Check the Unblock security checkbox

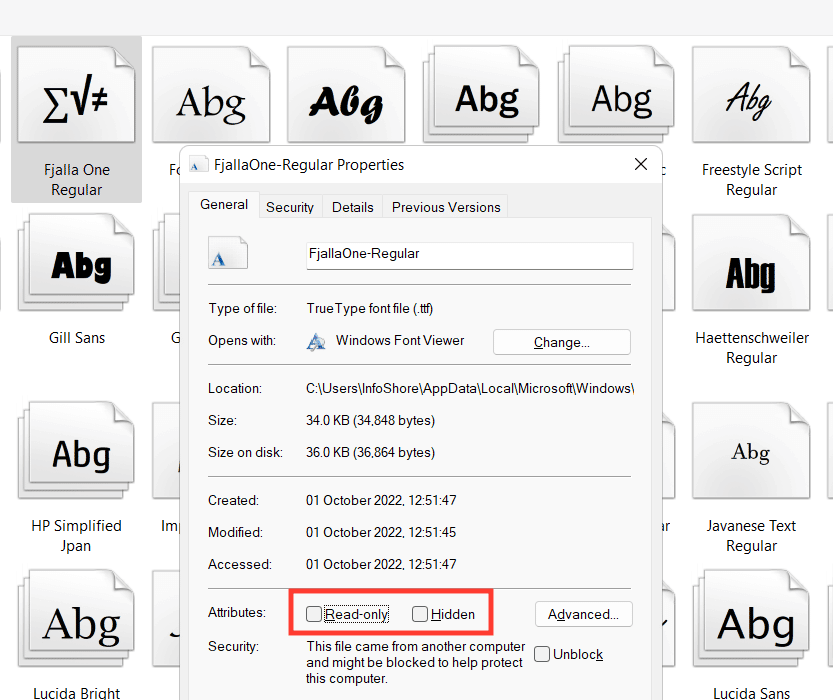pos(542,654)
